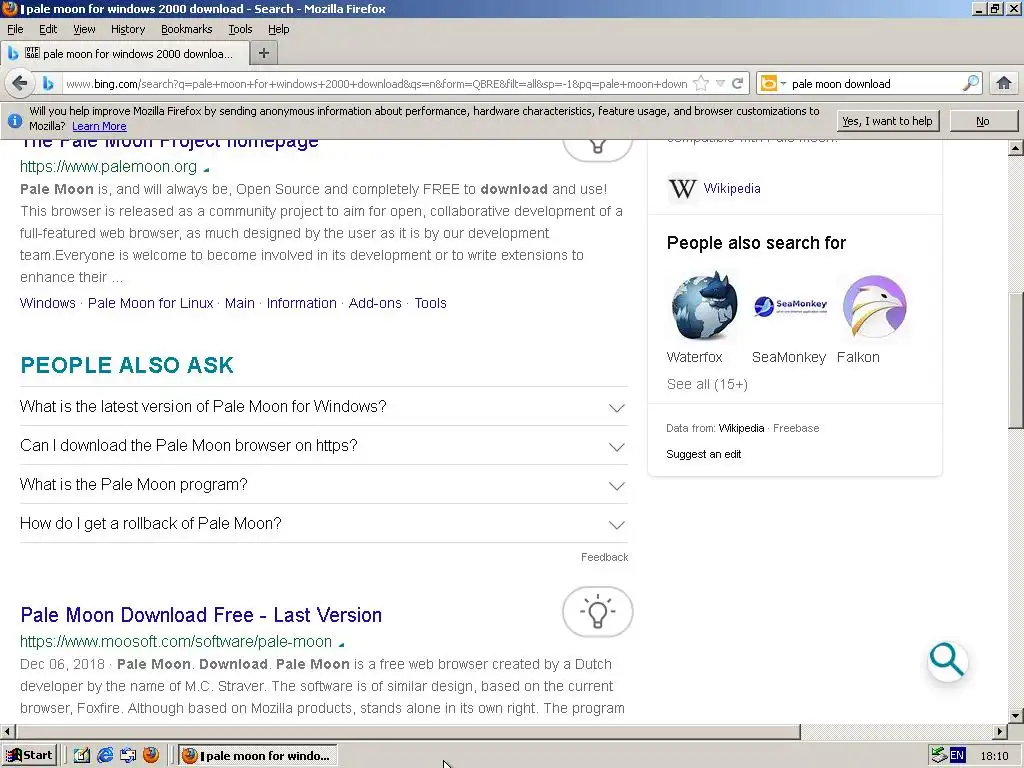Click the Bing site identity icon
Viewport: 1024px width, 768px height.
[48, 84]
